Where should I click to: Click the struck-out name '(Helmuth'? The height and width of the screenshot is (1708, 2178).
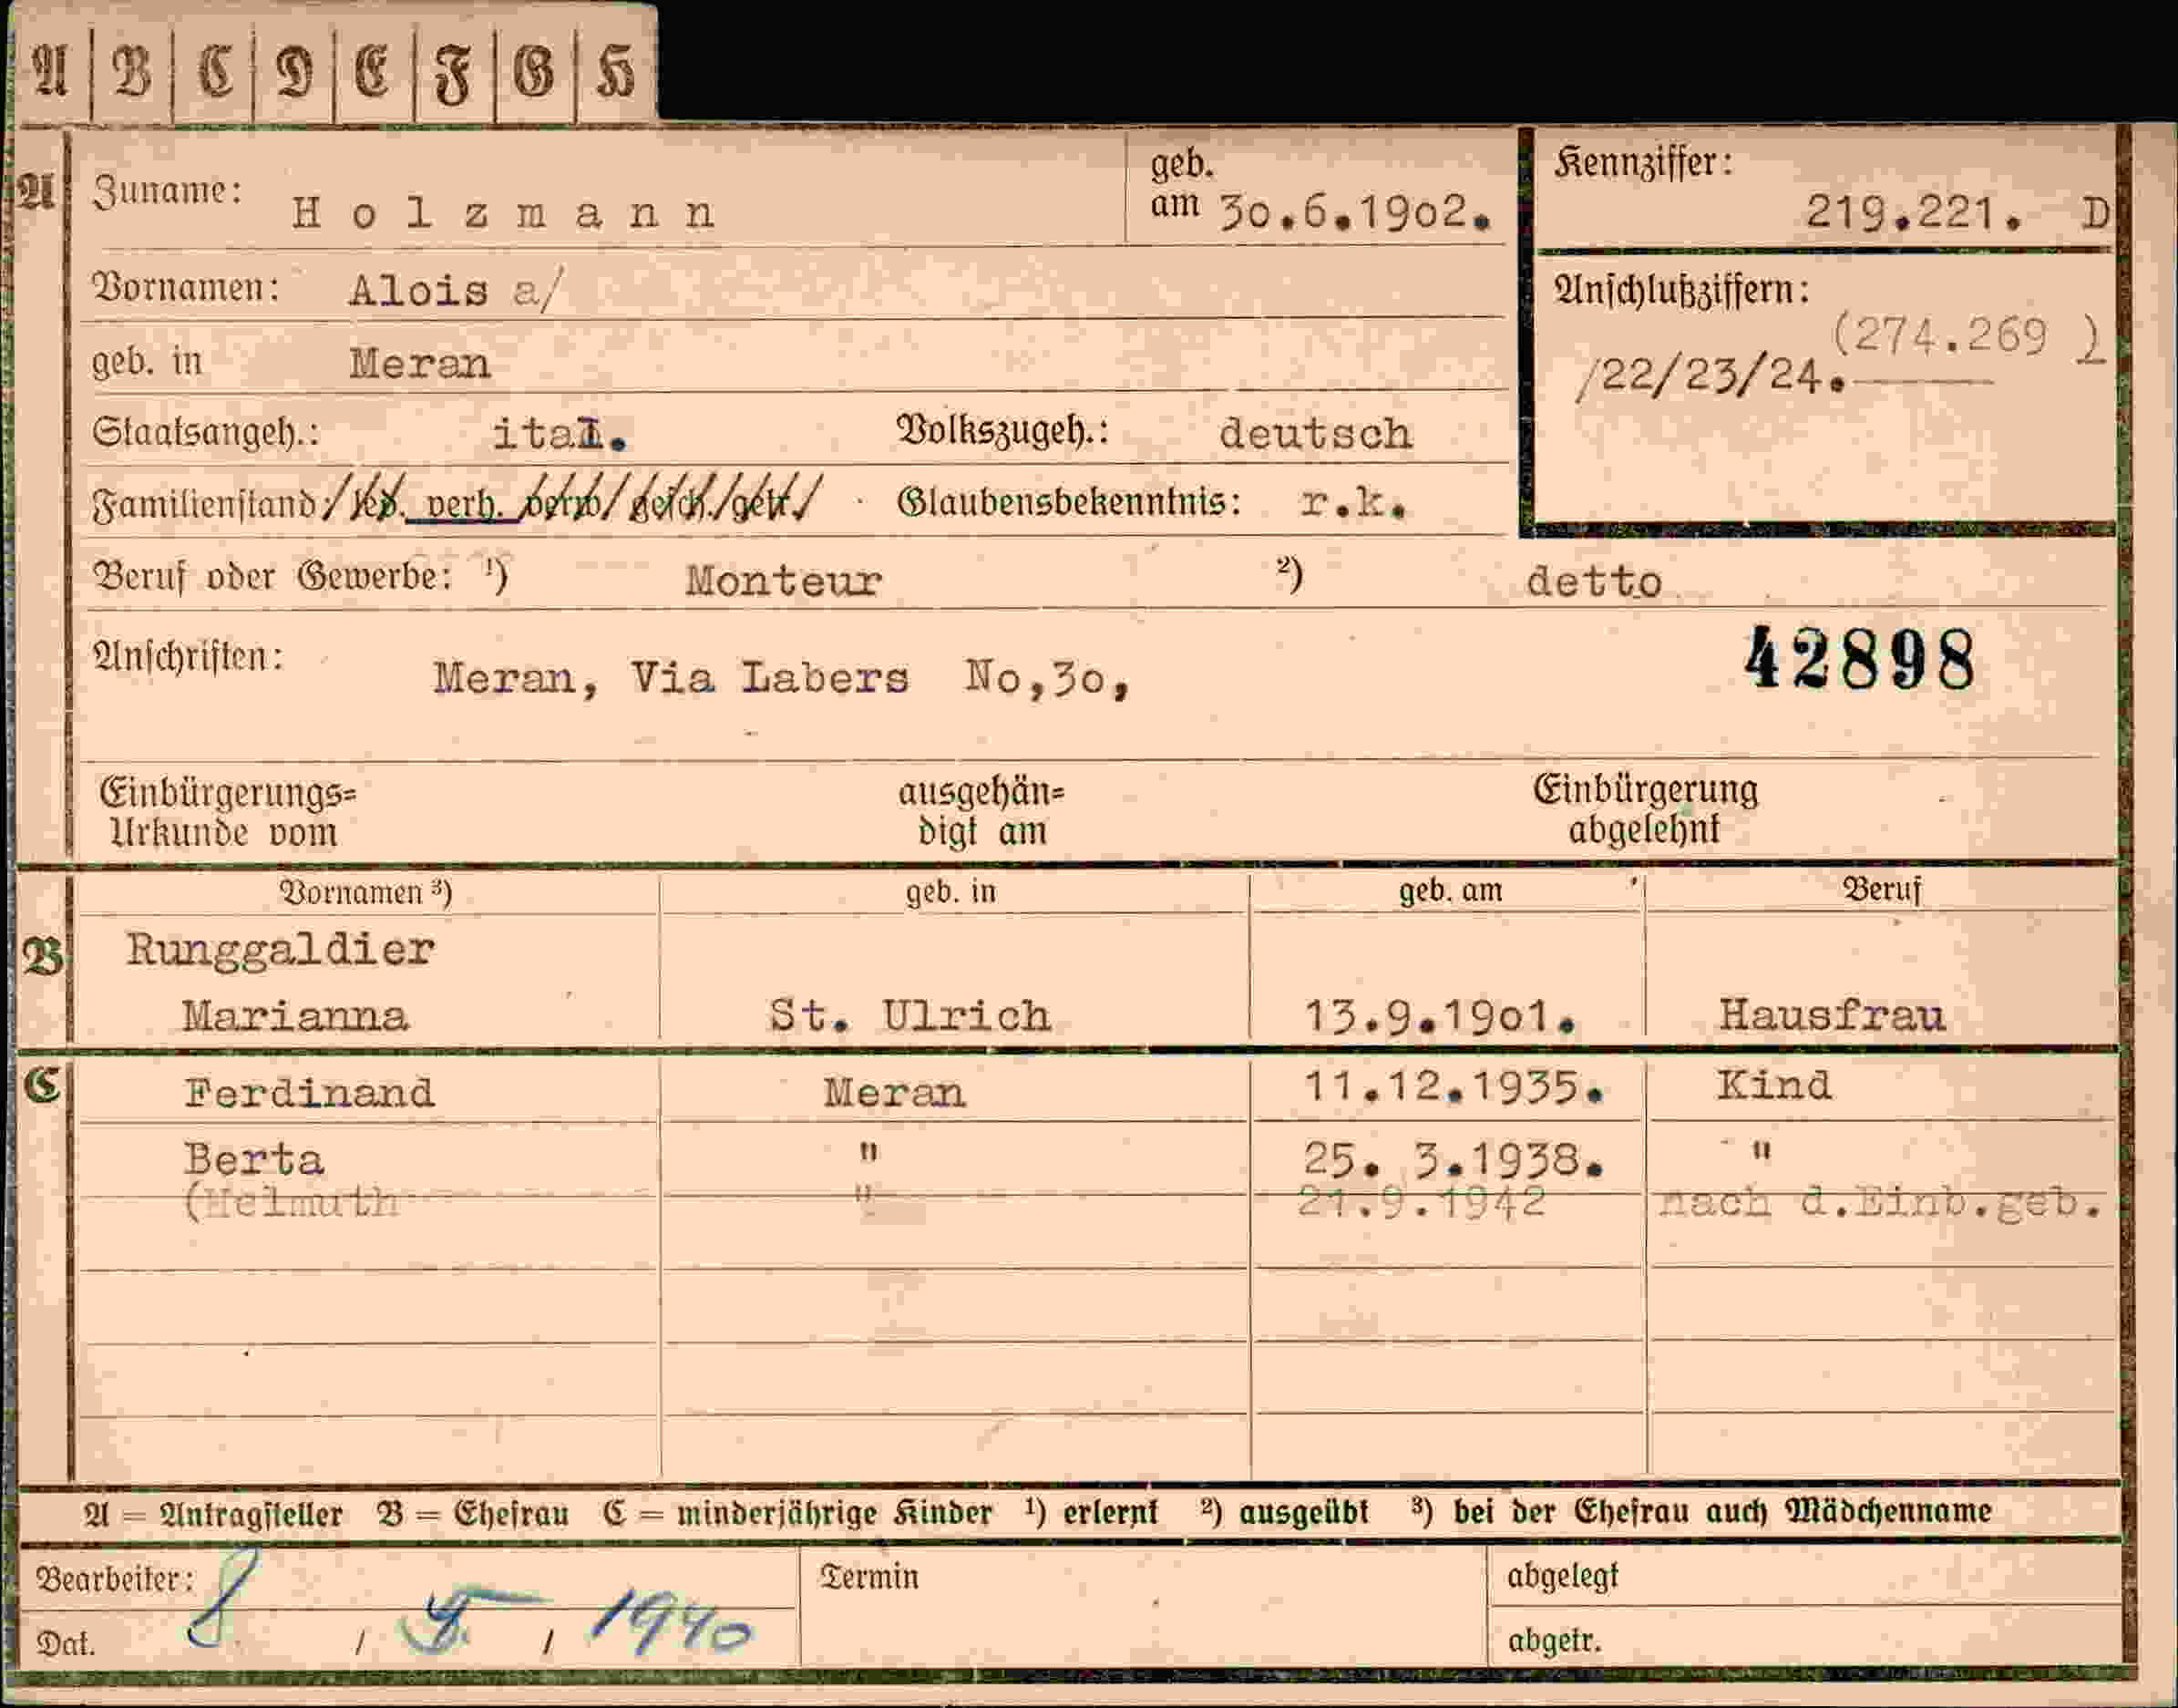click(x=290, y=1202)
